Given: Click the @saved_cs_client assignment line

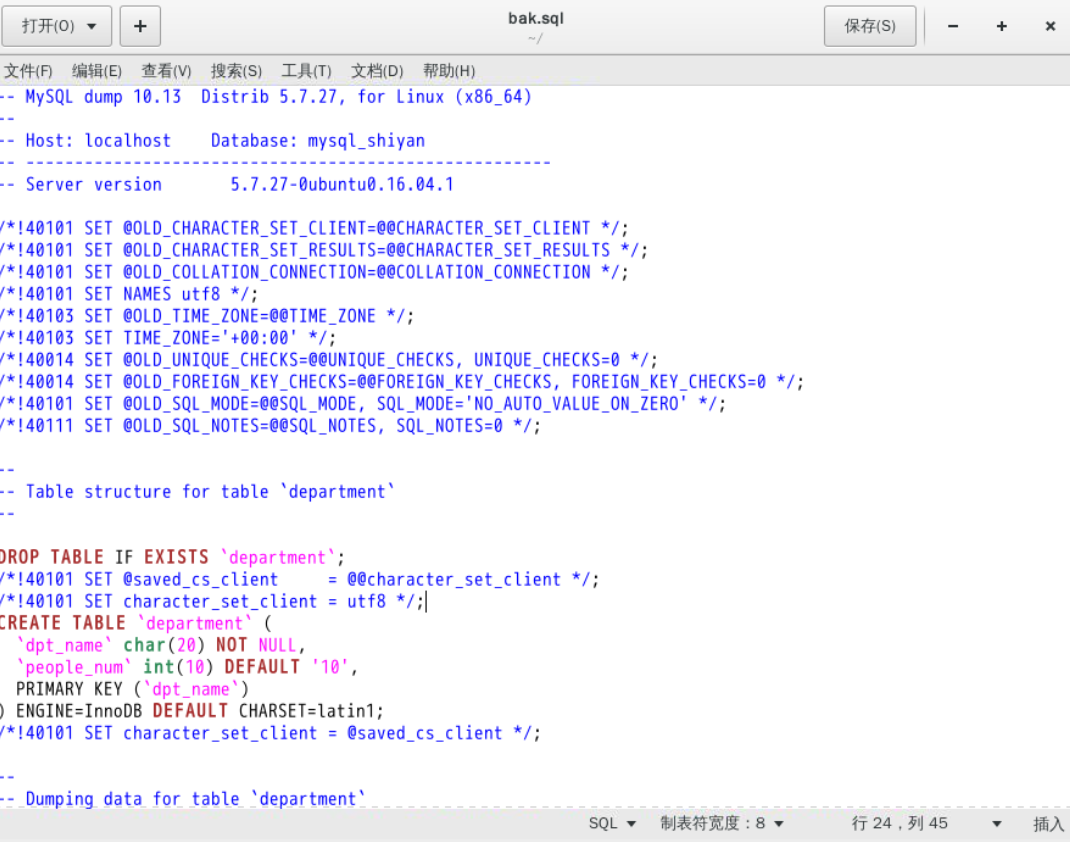Looking at the screenshot, I should pos(300,579).
